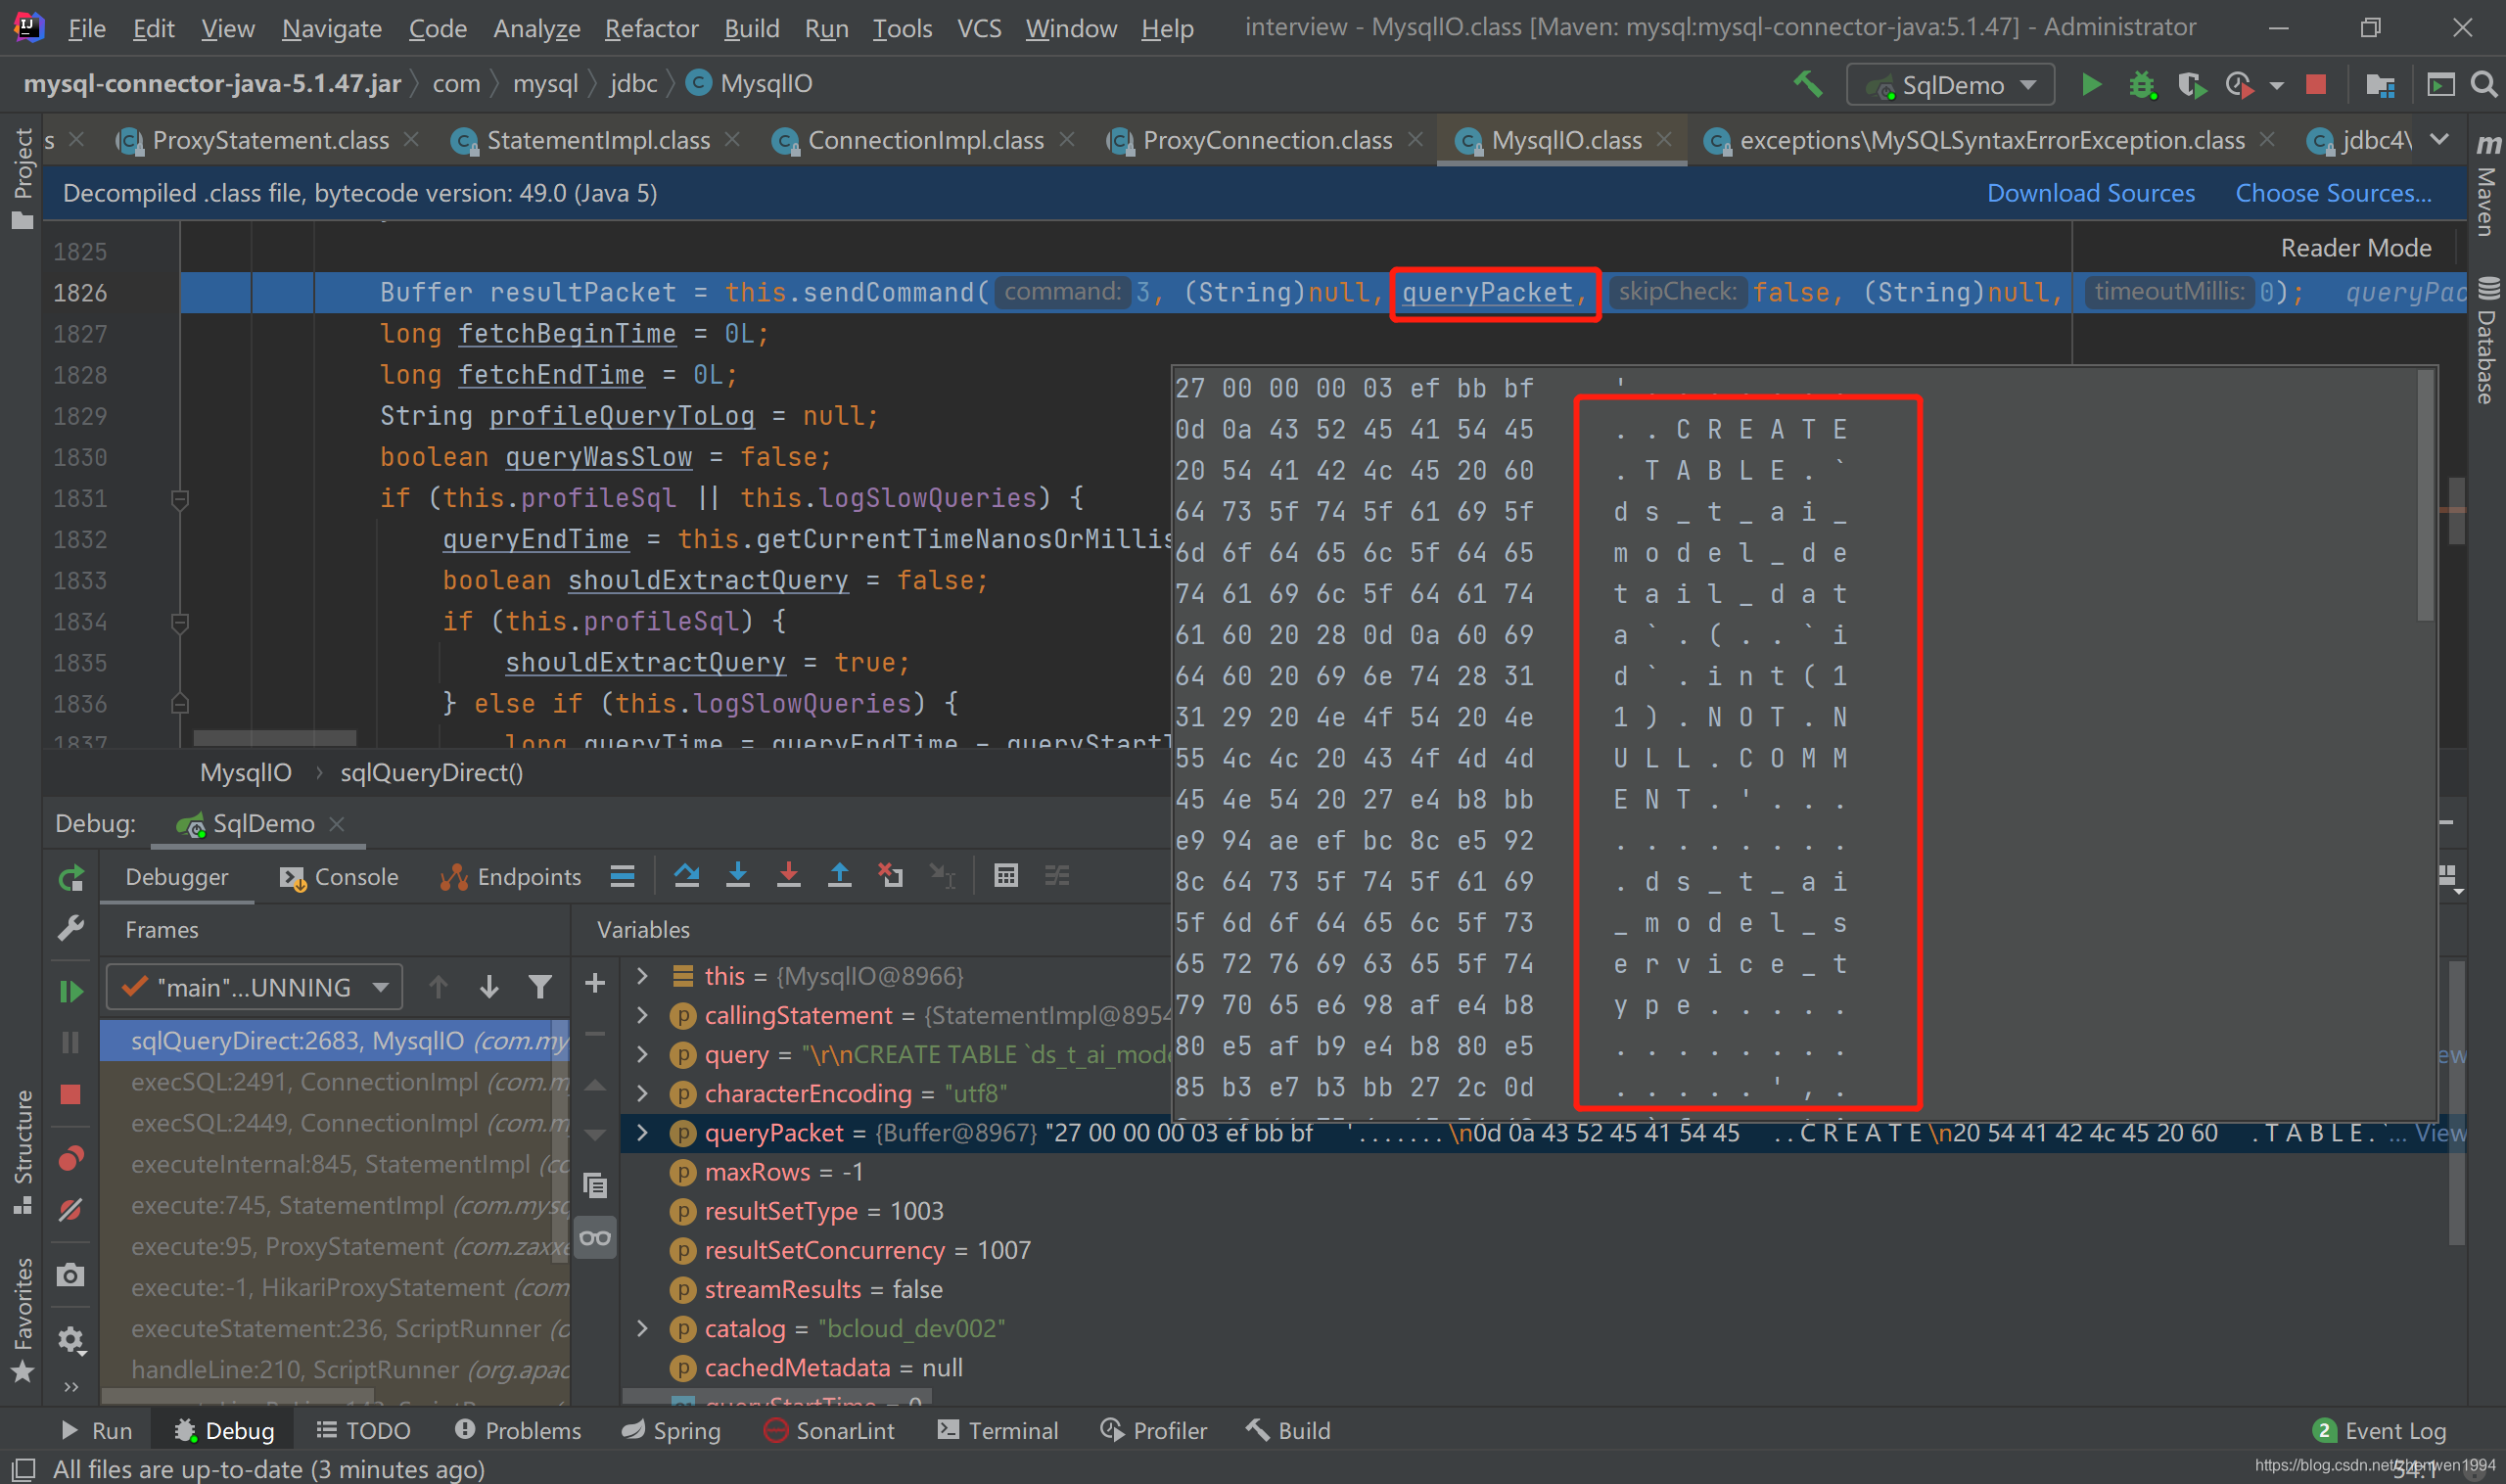The width and height of the screenshot is (2506, 1484).
Task: Click the Resume Program icon
Action: click(71, 991)
